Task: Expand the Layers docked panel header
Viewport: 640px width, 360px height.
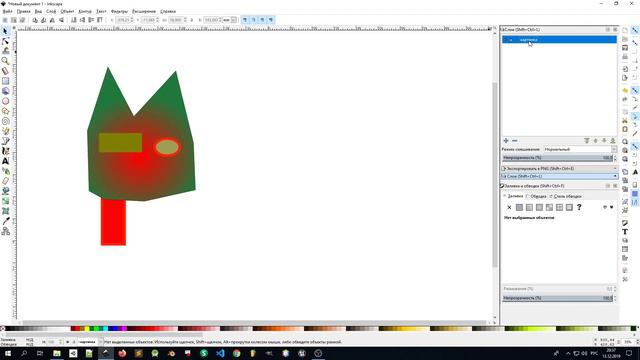Action: pyautogui.click(x=559, y=176)
